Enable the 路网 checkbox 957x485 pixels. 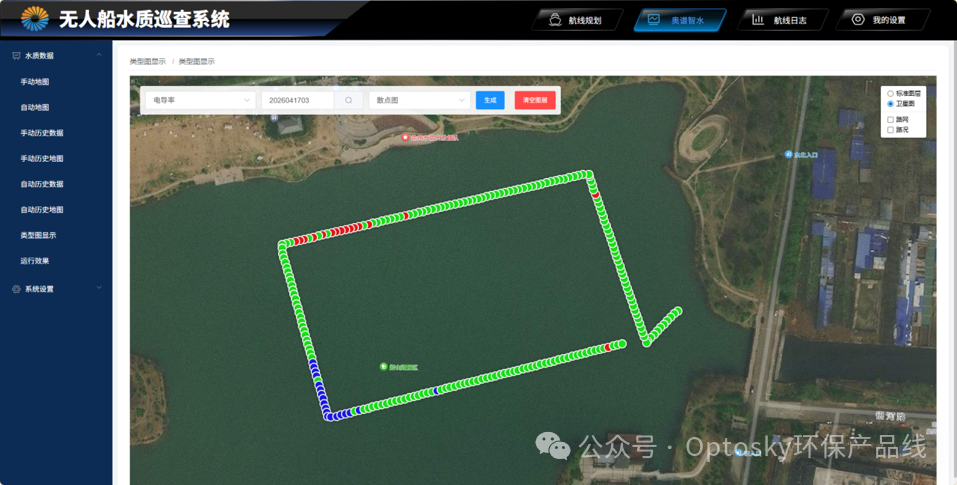click(890, 120)
